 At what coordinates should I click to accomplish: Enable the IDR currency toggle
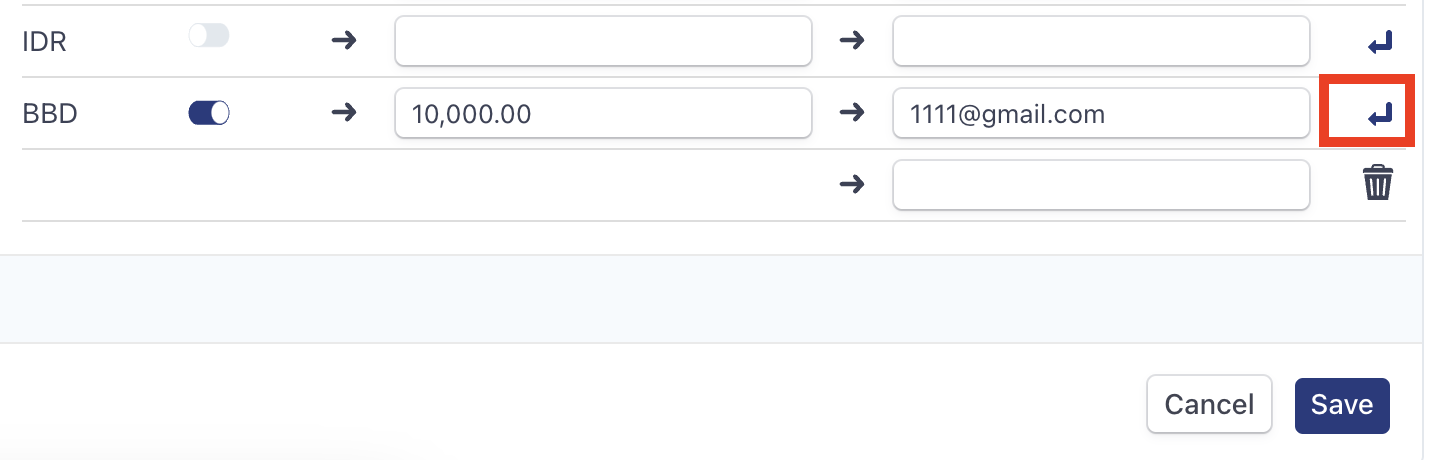point(209,35)
